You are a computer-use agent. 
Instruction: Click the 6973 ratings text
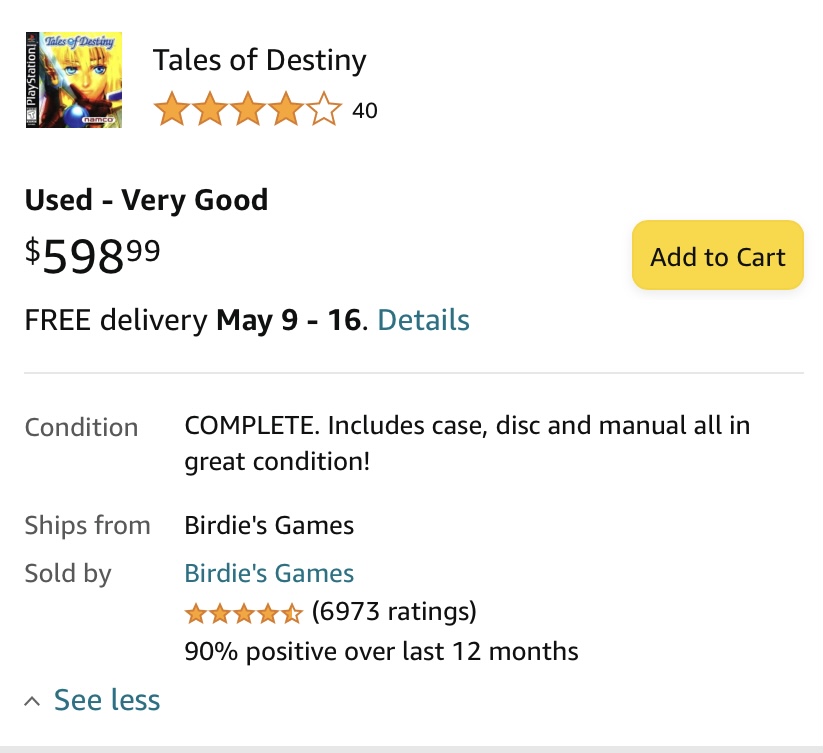(x=394, y=611)
